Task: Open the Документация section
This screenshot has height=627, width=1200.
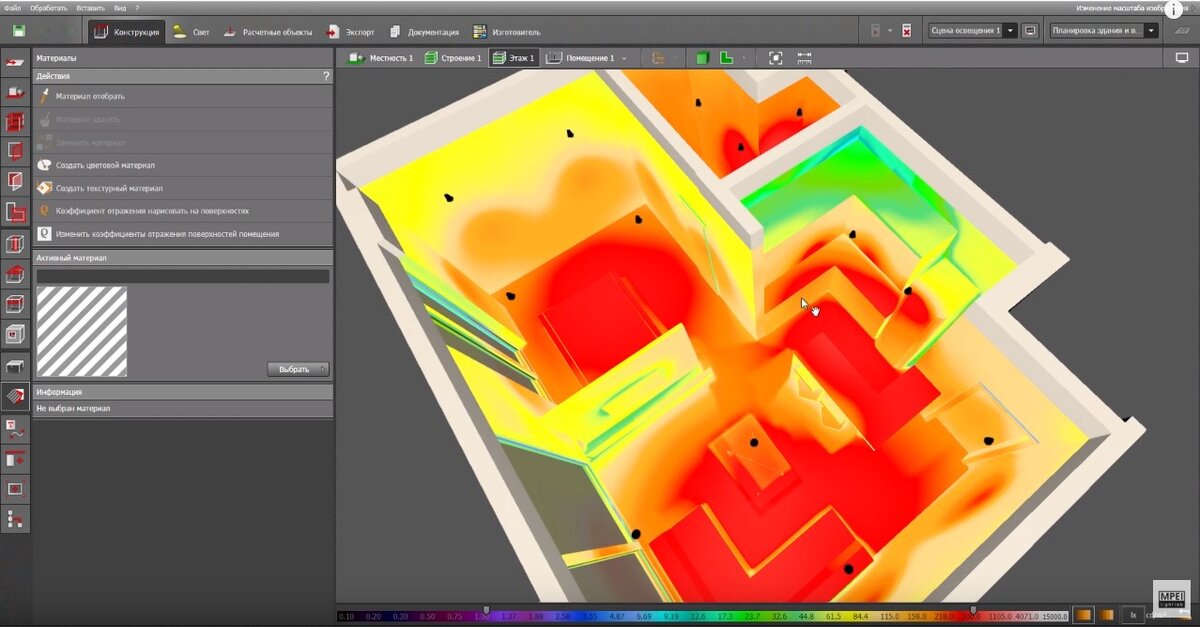Action: pos(424,32)
